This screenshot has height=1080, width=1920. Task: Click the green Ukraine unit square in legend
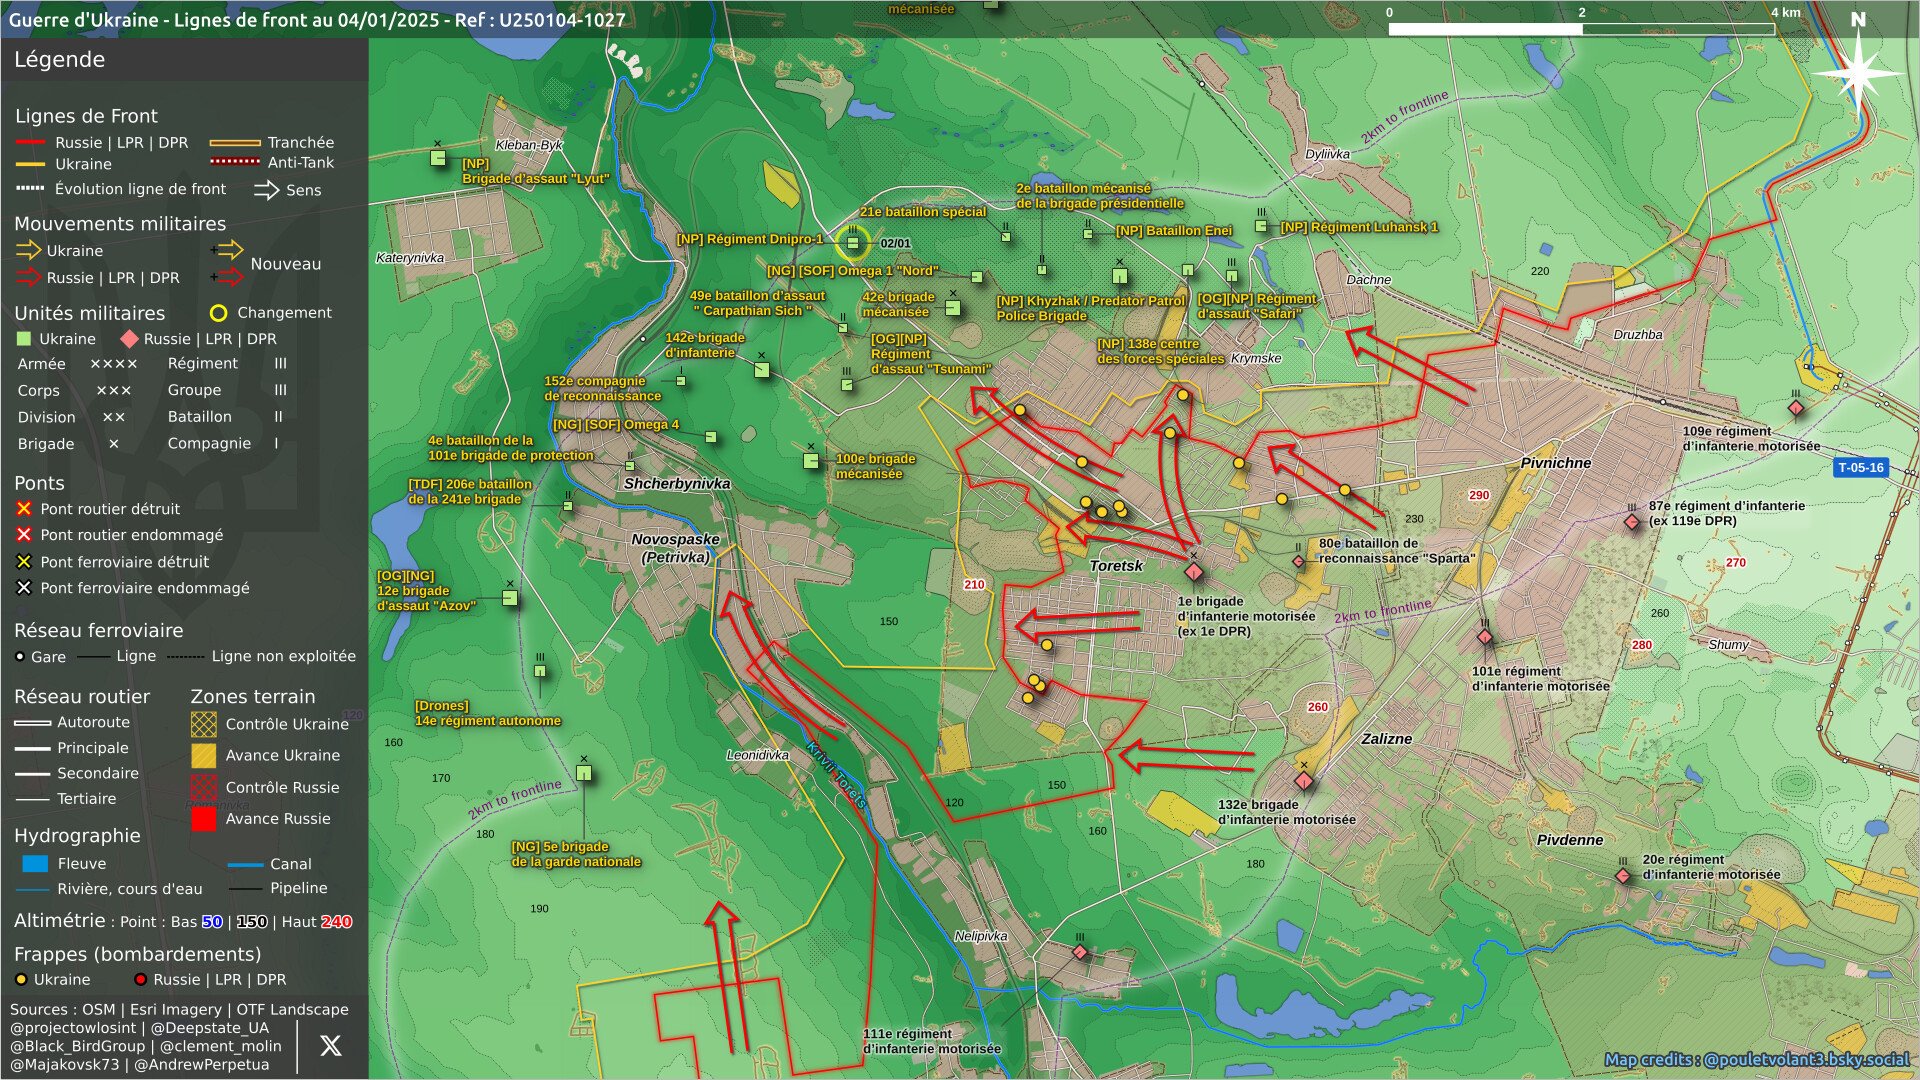coord(24,339)
